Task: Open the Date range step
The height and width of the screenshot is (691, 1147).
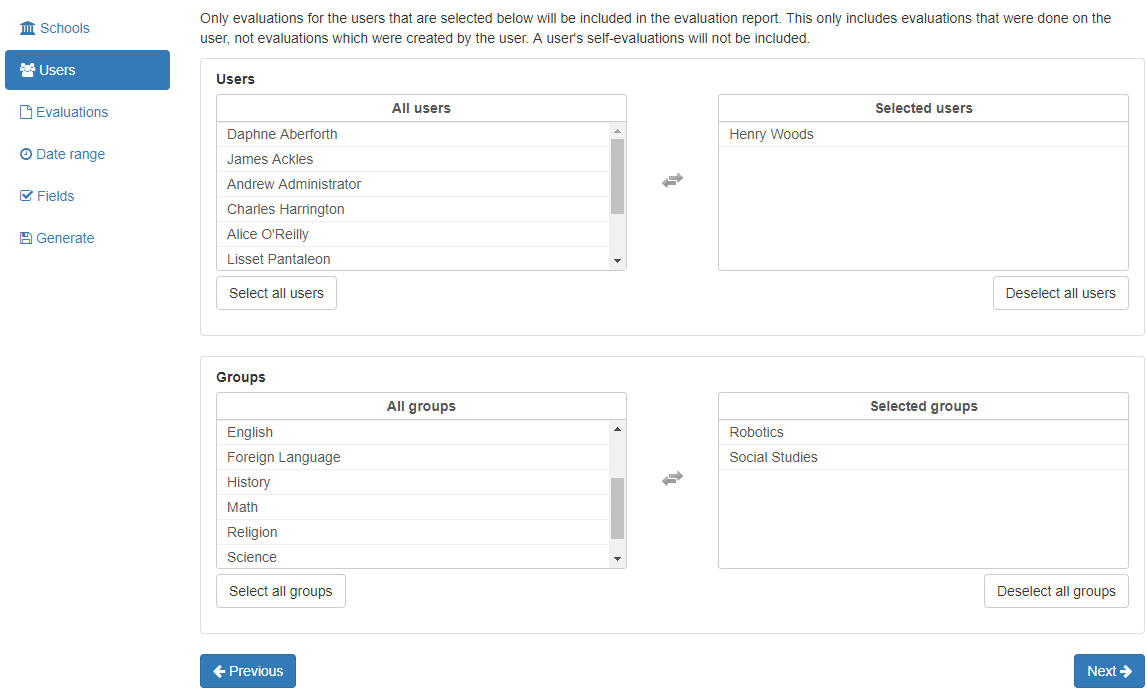Action: tap(62, 154)
